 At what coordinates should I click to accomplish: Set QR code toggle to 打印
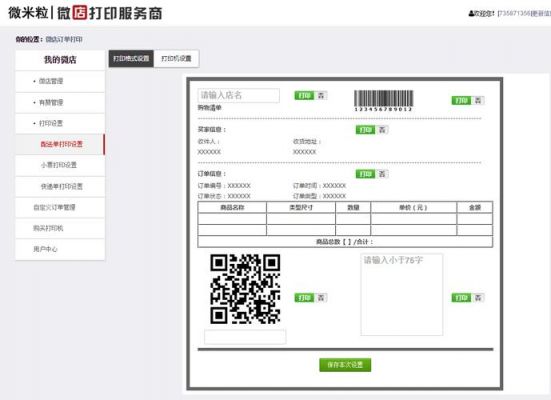pyautogui.click(x=304, y=298)
